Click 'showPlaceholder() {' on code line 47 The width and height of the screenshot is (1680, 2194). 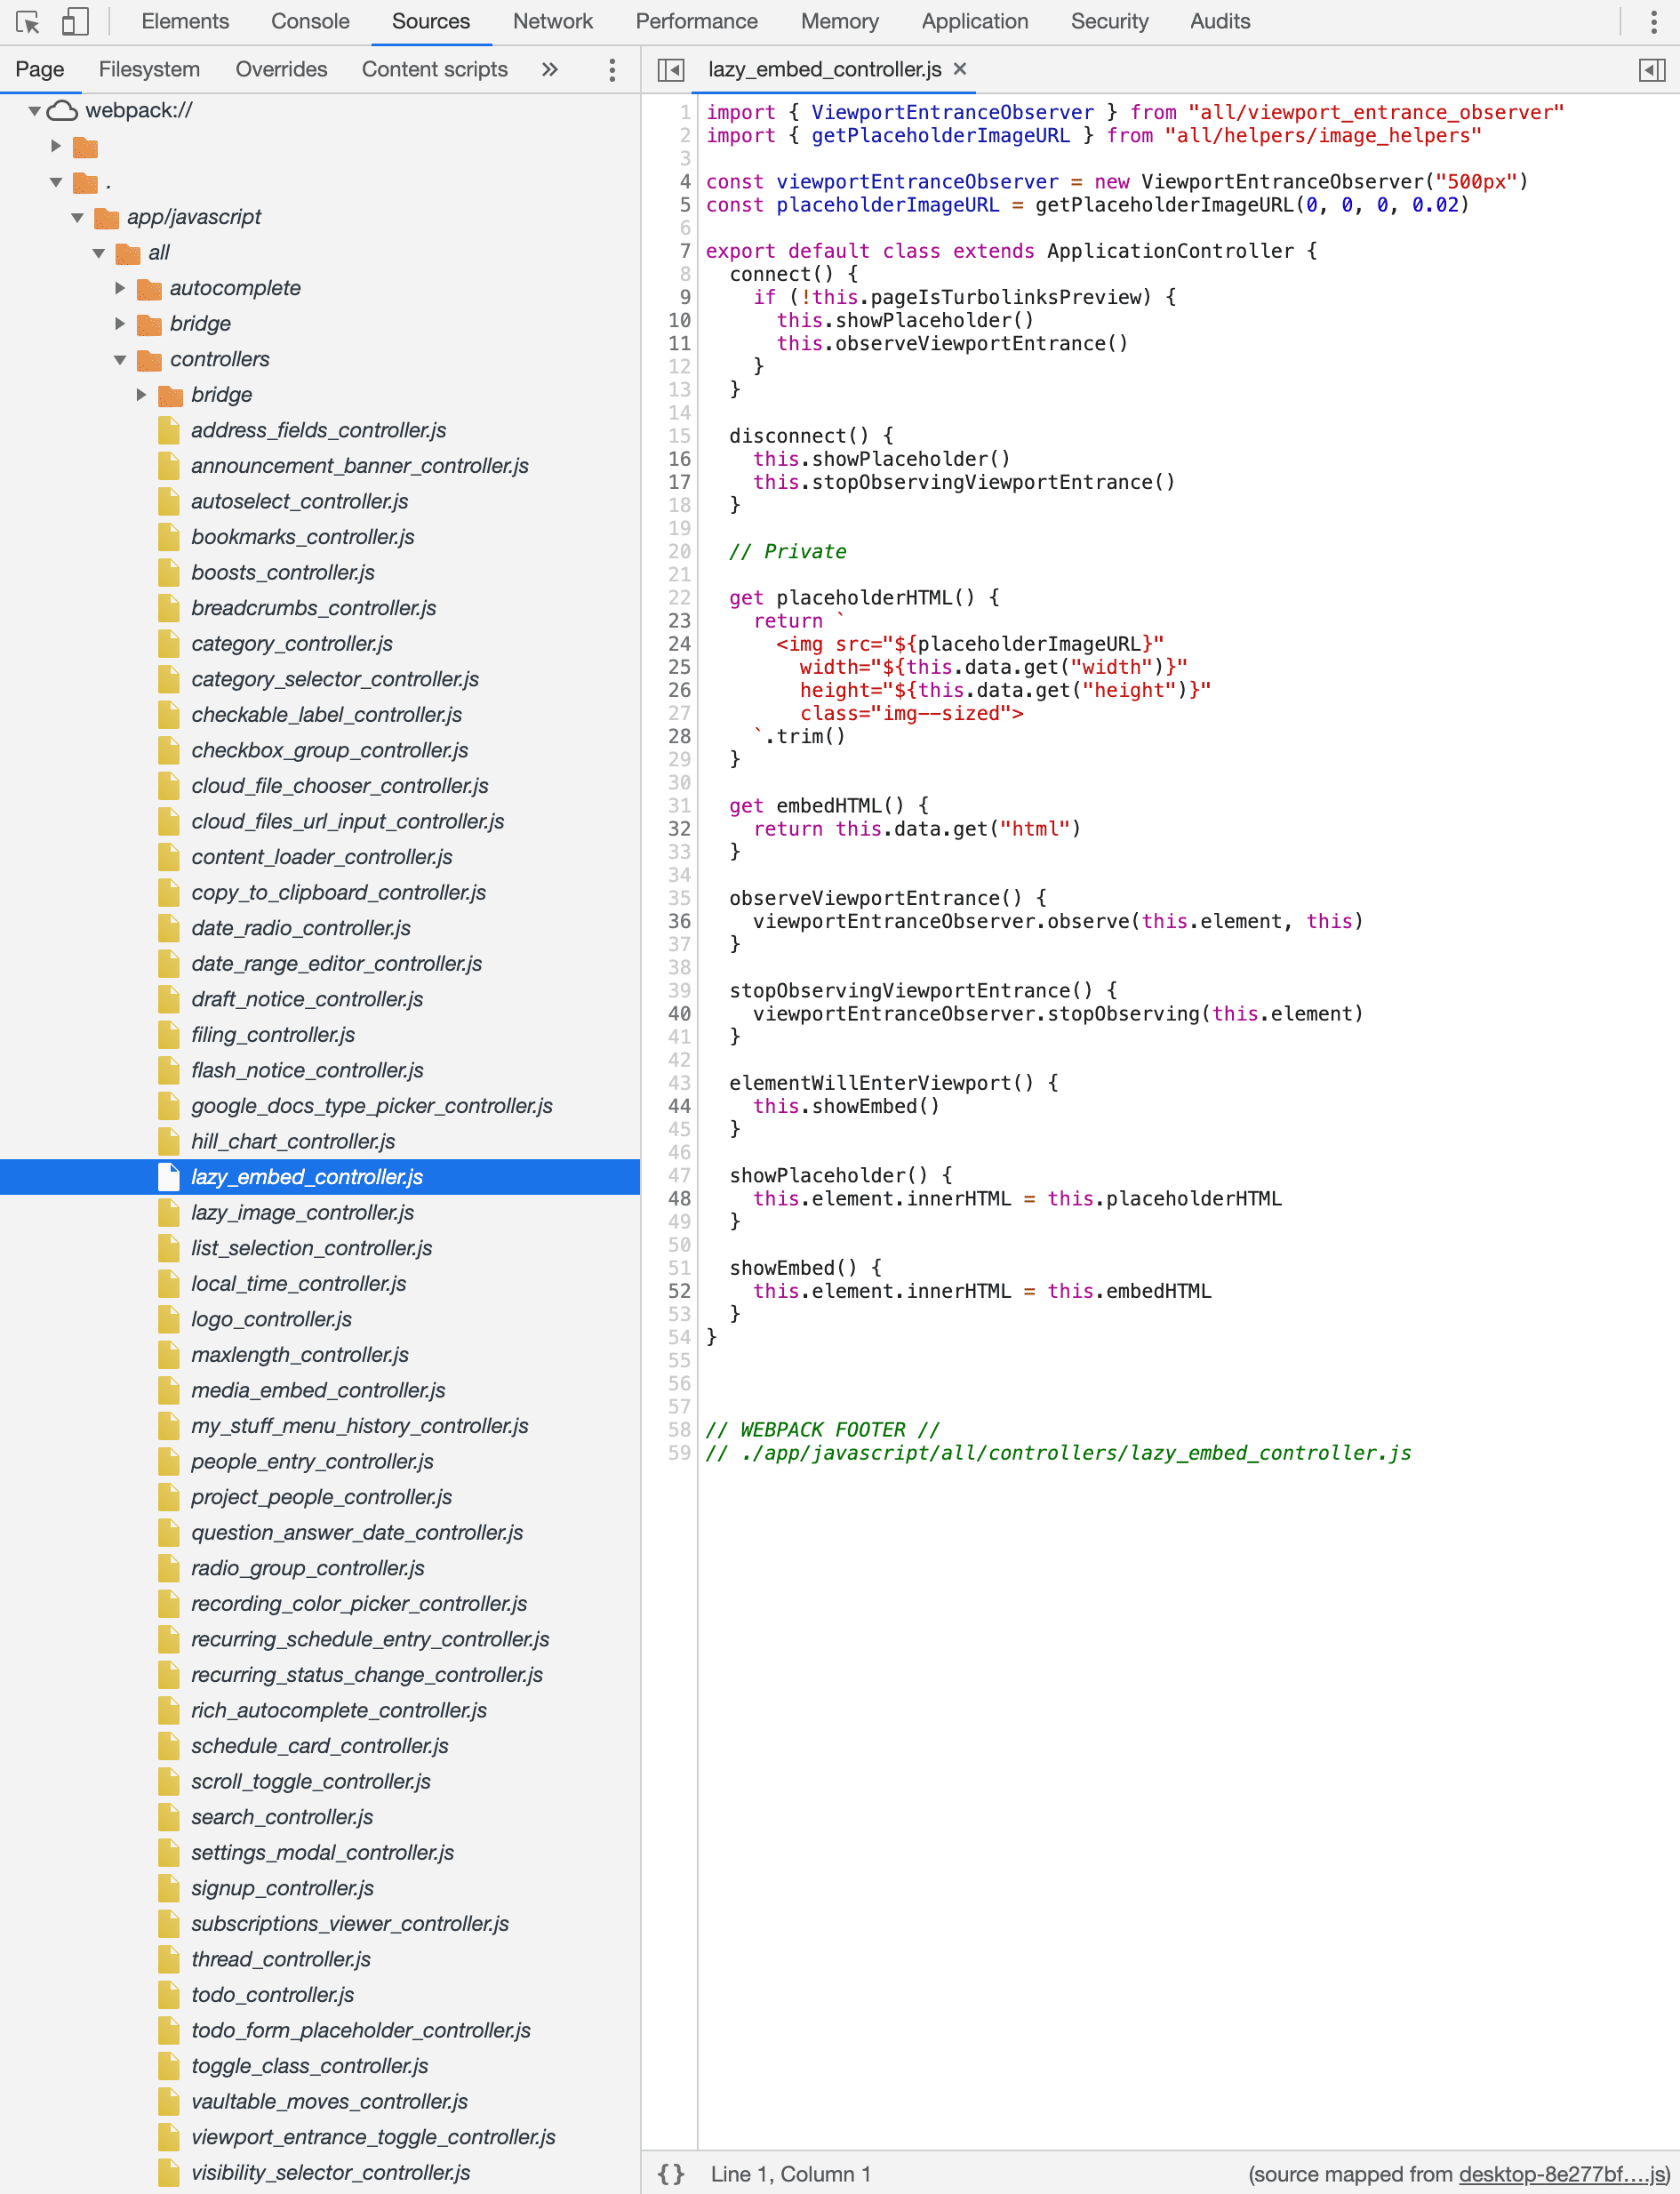point(840,1175)
